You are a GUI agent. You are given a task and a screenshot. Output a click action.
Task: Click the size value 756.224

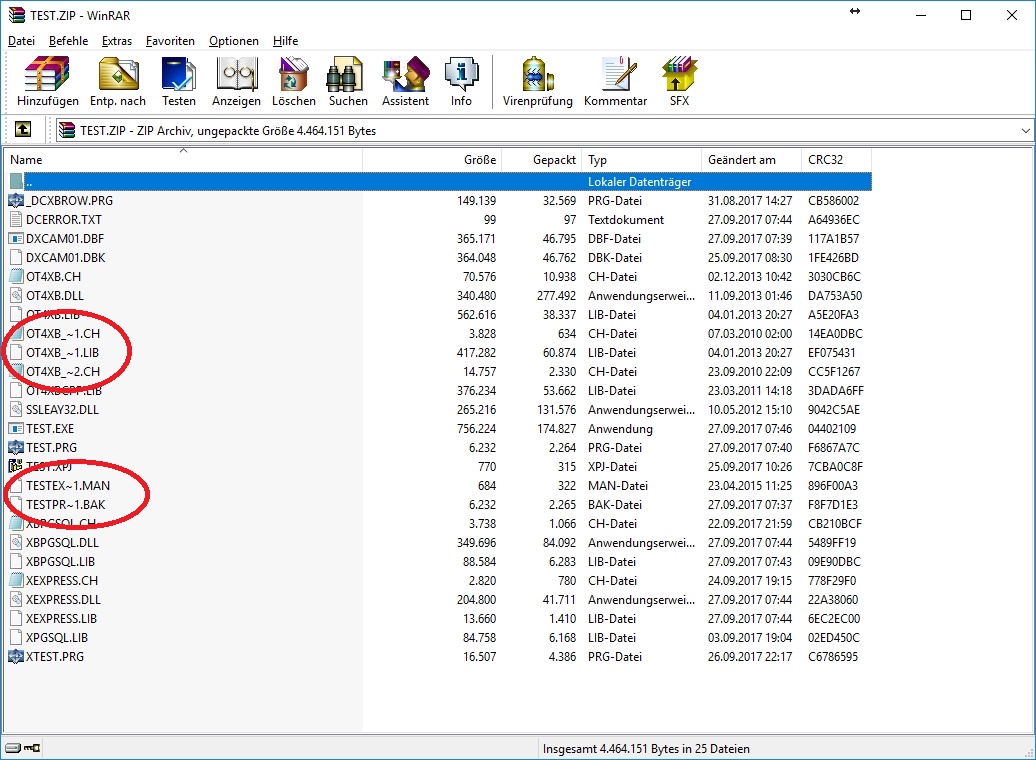tap(476, 429)
